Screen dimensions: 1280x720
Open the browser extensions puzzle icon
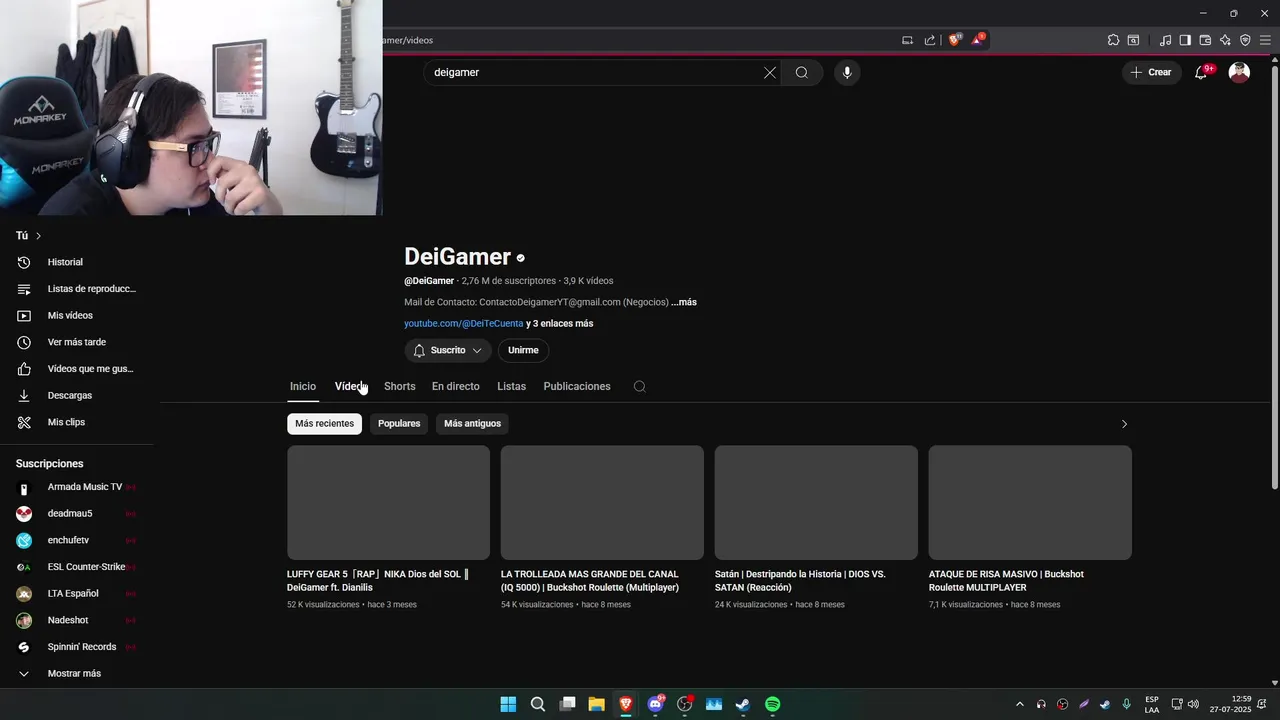pos(1113,40)
